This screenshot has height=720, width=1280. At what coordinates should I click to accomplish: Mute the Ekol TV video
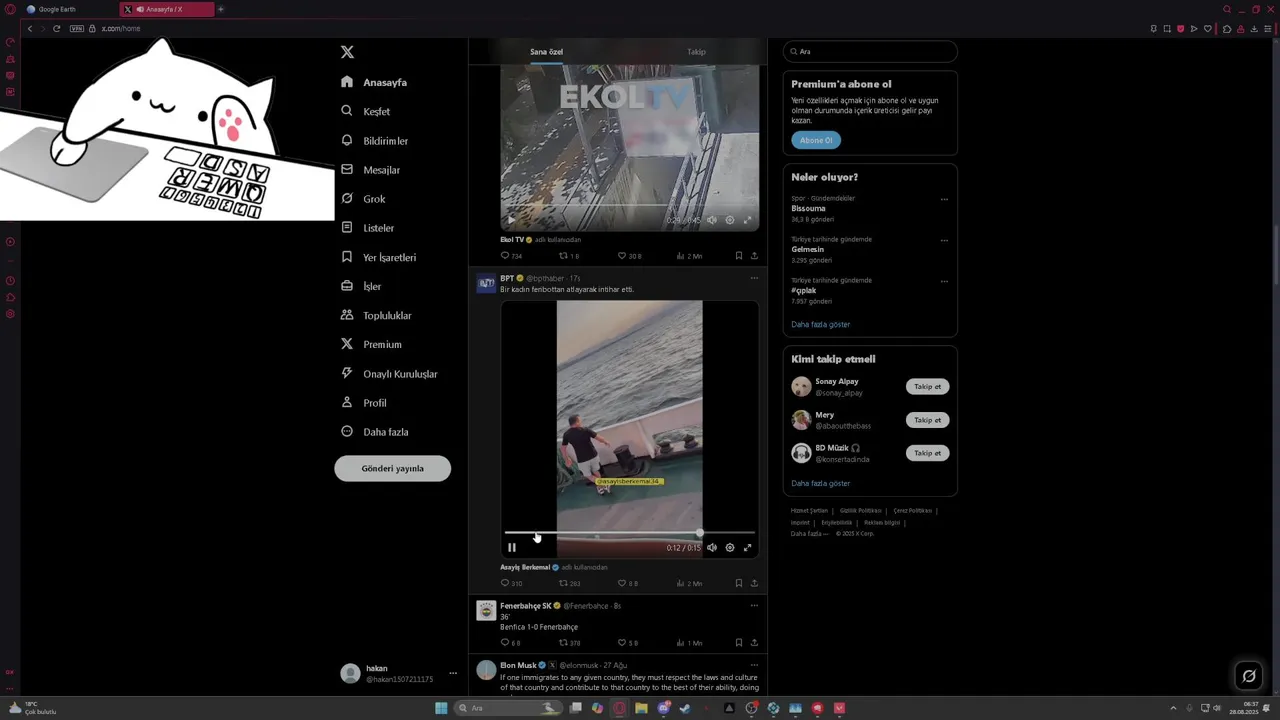tap(712, 220)
